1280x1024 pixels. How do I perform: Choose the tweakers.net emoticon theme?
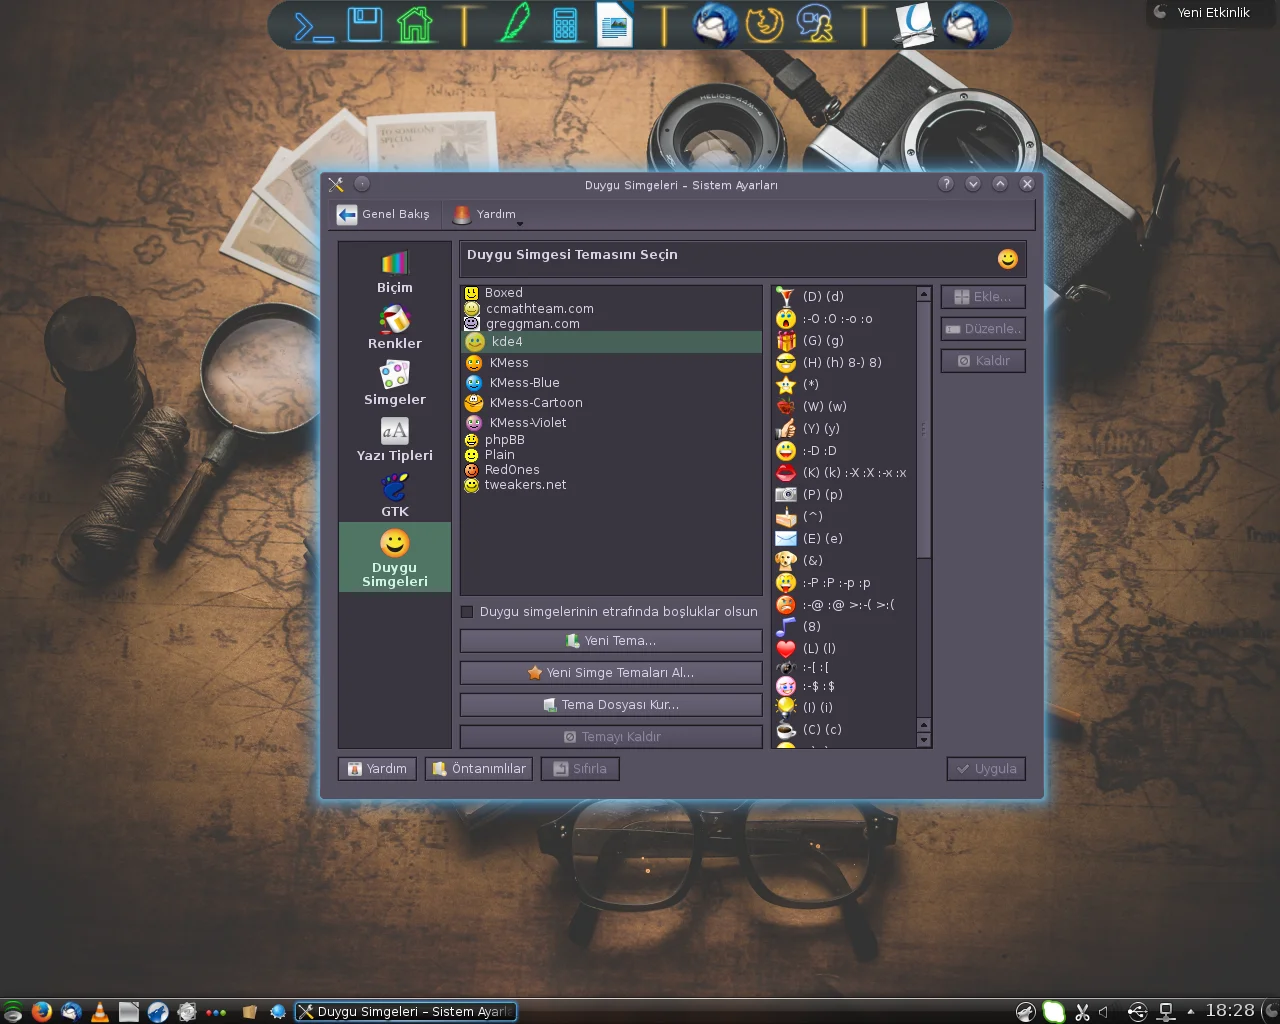click(525, 485)
